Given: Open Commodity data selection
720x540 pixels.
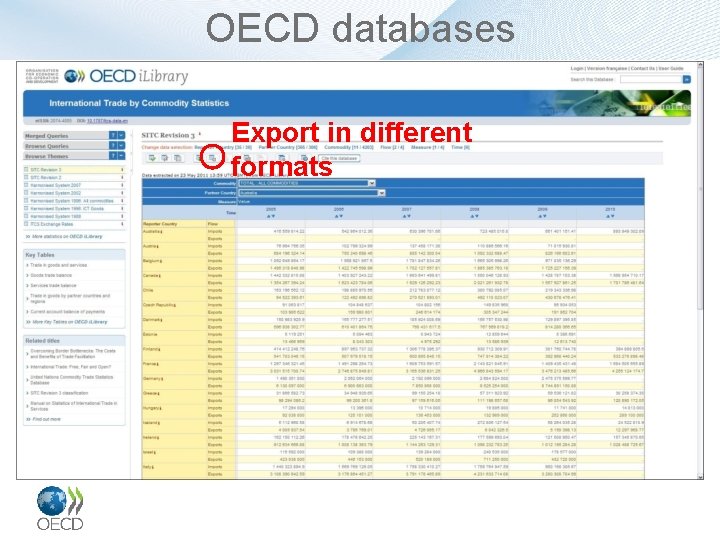Looking at the screenshot, I should pos(349,147).
